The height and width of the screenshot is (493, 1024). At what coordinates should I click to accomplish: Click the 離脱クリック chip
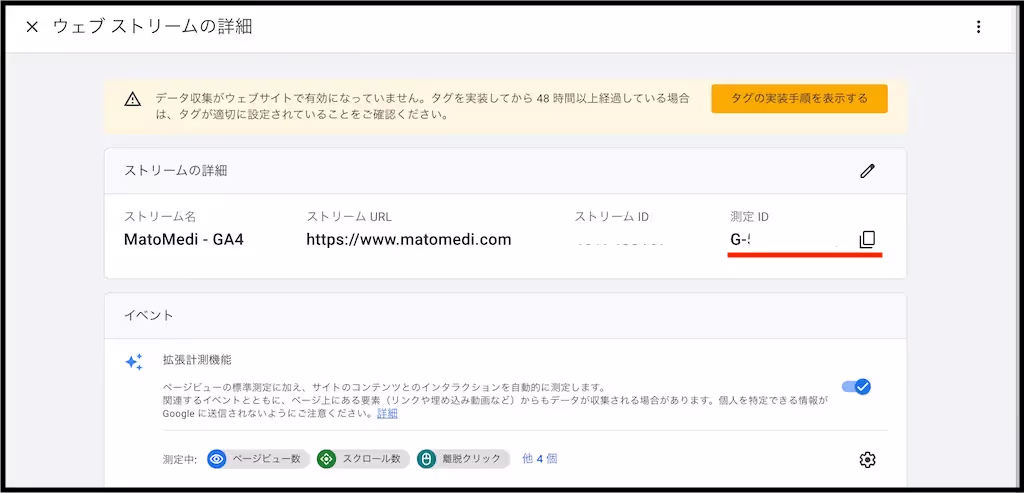(x=464, y=459)
